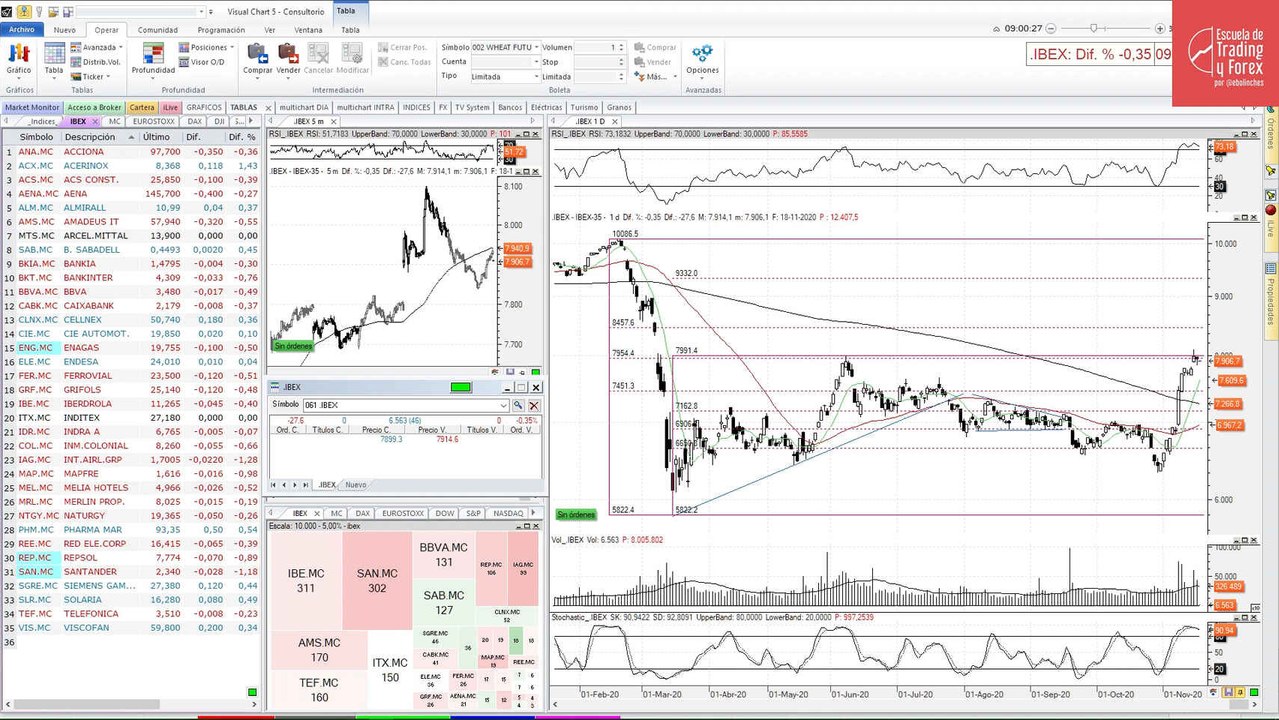Open Visor O/D viewer

click(201, 62)
